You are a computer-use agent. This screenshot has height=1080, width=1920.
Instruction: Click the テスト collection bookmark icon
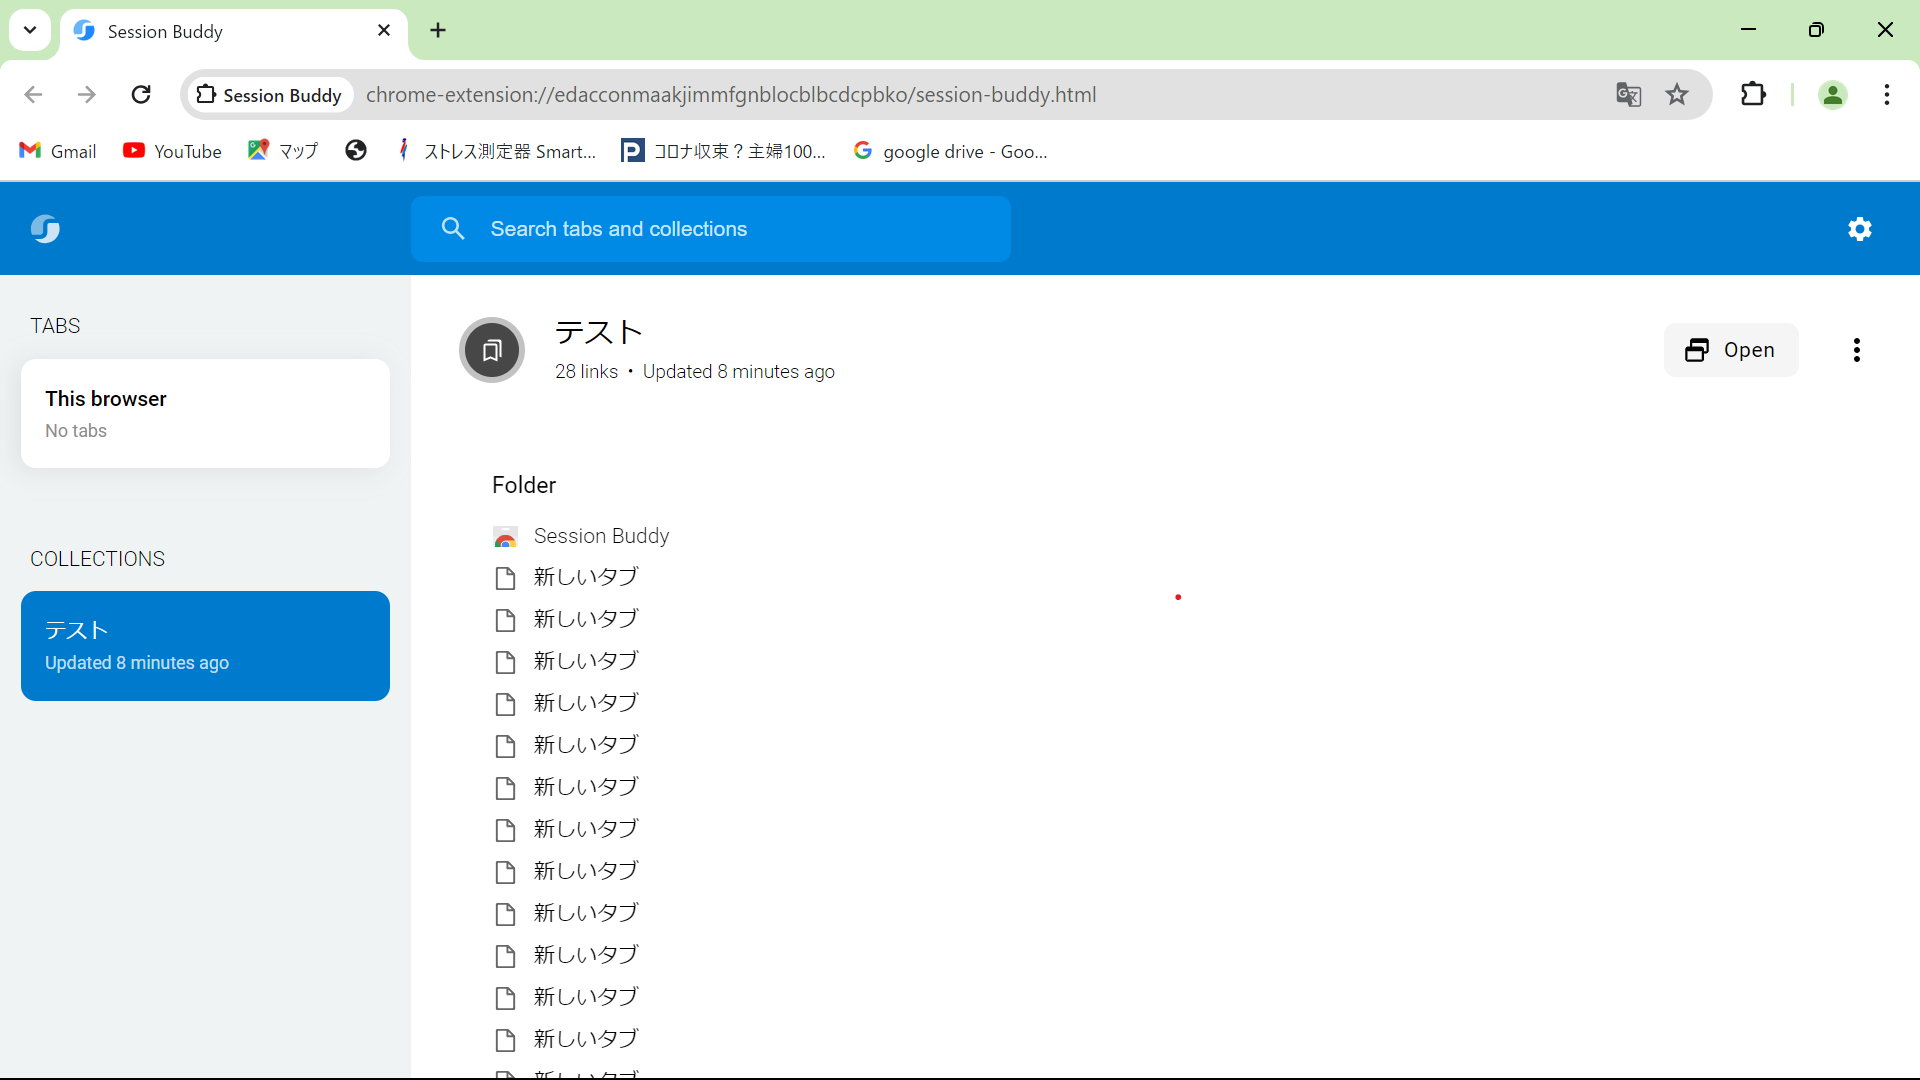click(491, 349)
